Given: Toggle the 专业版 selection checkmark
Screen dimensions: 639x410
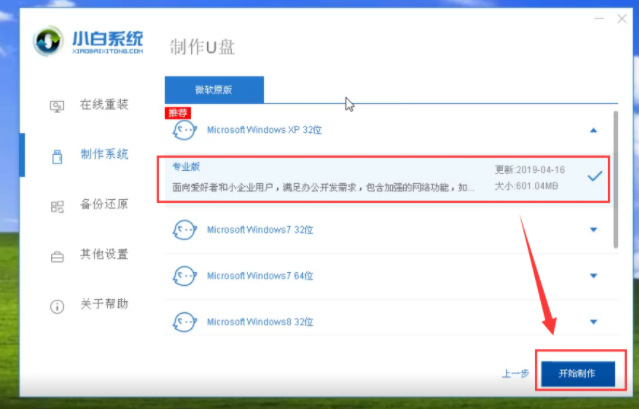Looking at the screenshot, I should (594, 176).
